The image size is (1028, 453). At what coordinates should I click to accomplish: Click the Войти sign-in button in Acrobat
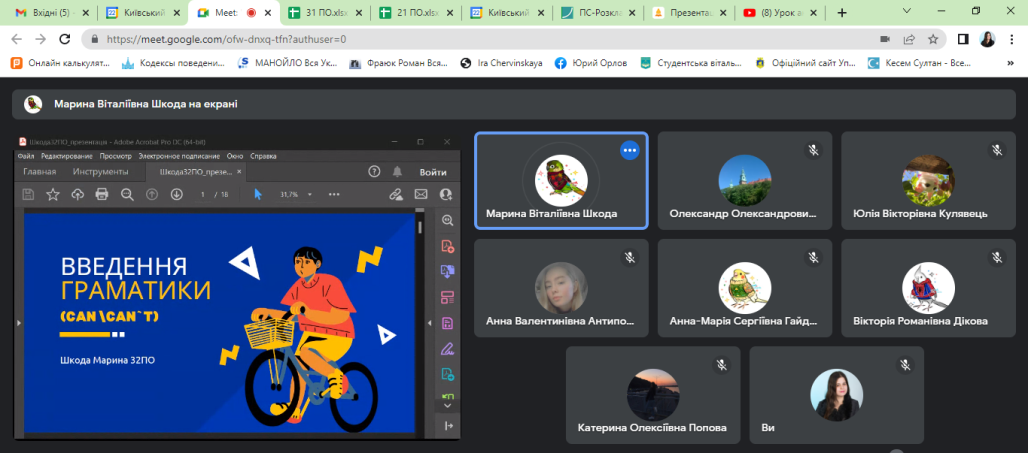coord(432,172)
